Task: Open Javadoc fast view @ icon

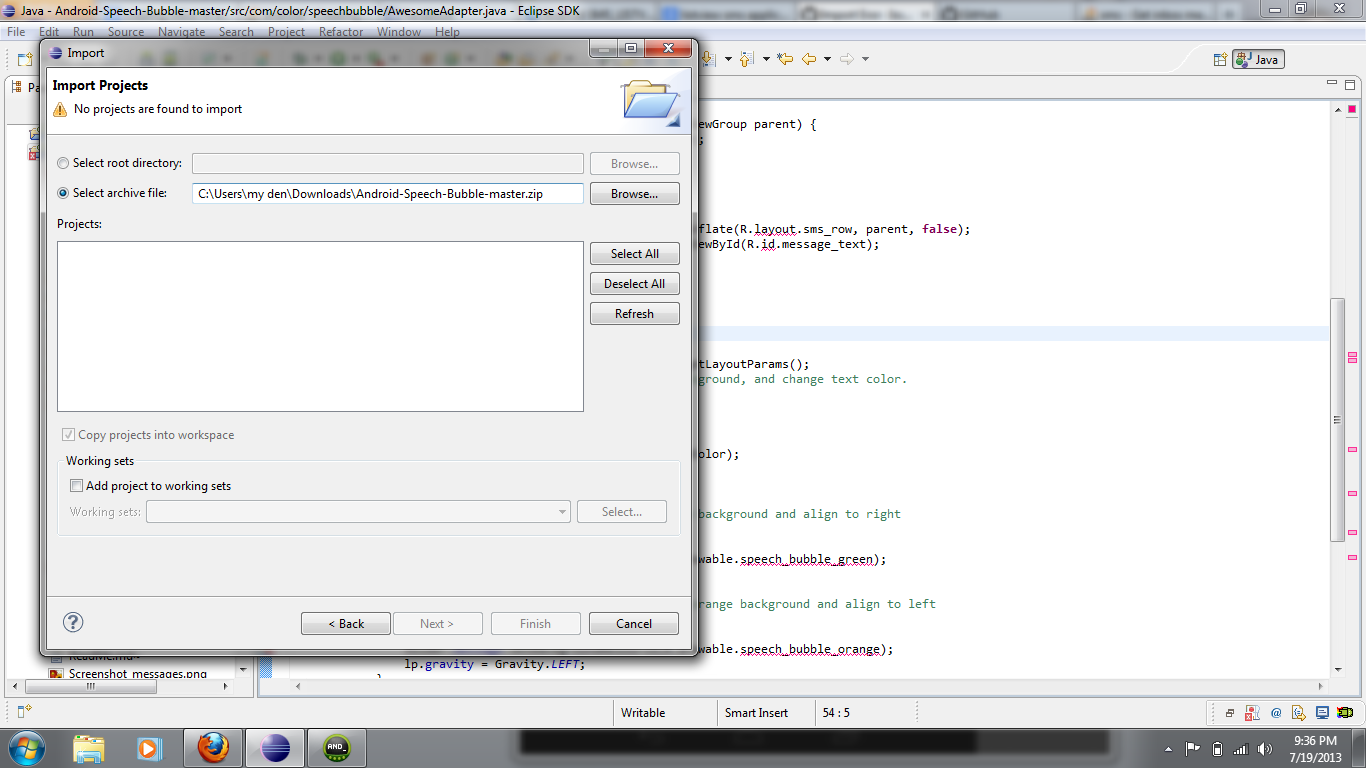Action: (1276, 713)
